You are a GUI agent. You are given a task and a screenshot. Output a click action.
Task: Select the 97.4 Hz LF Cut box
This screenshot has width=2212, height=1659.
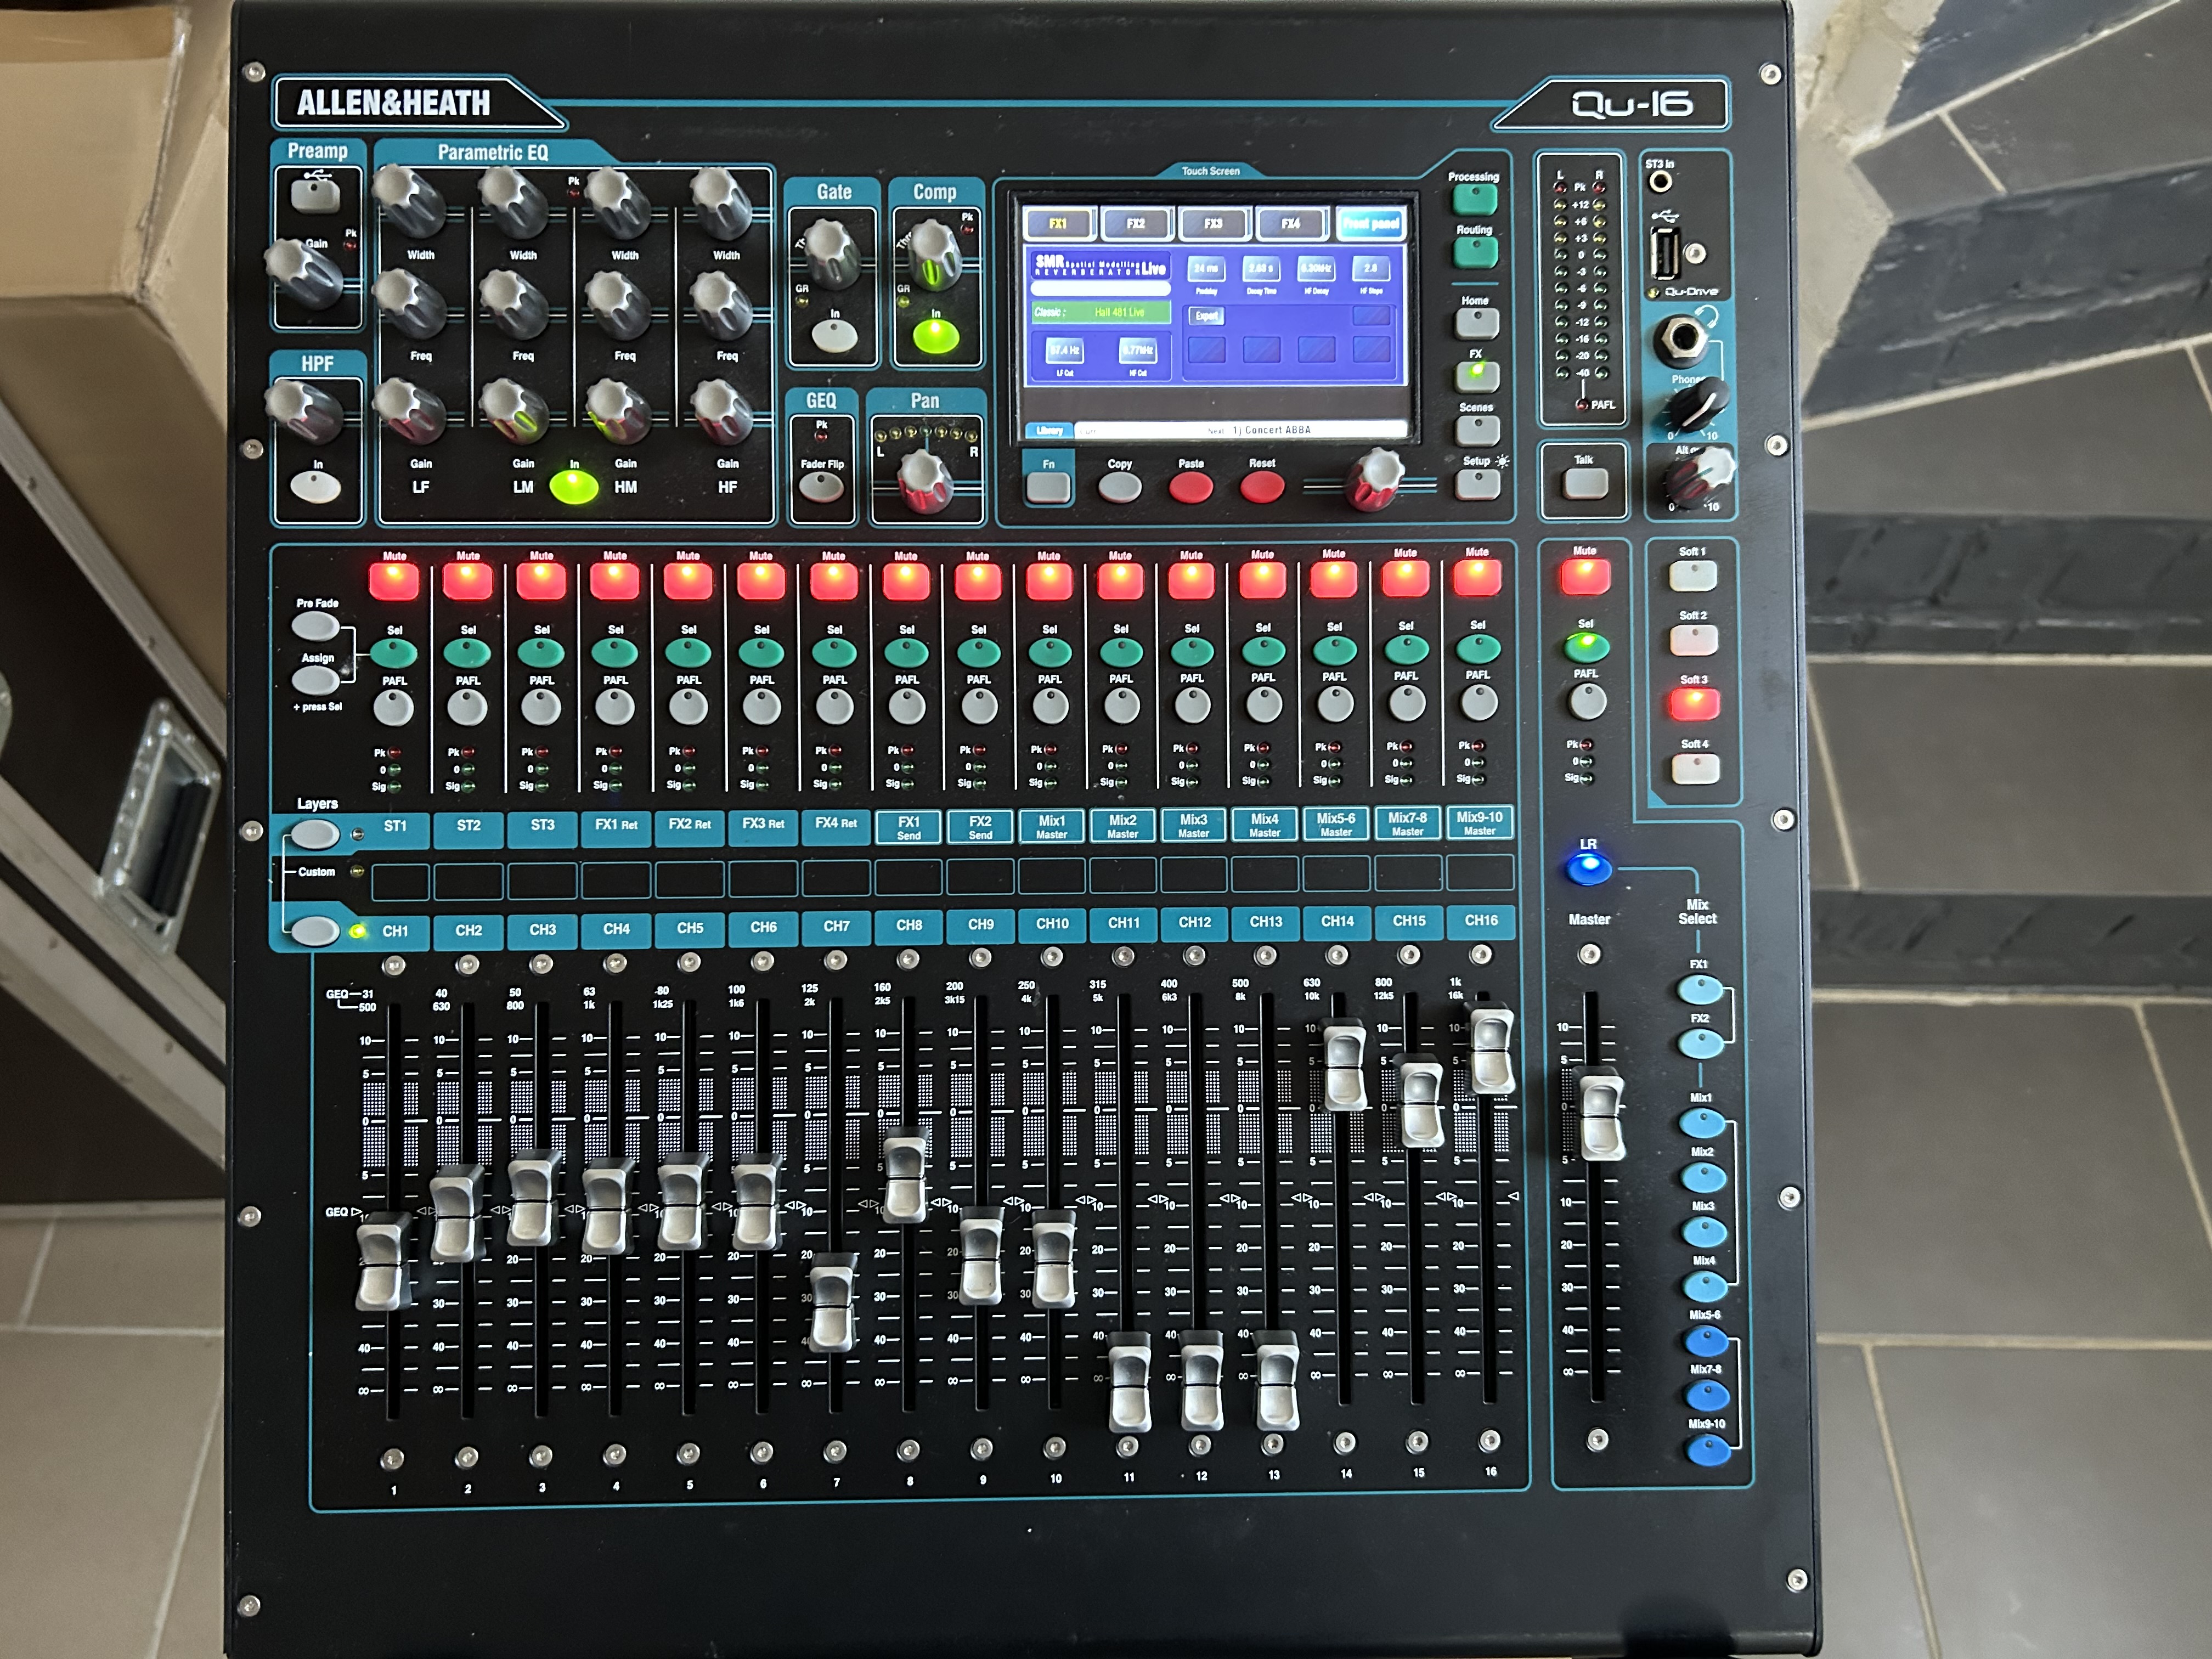(x=1064, y=351)
